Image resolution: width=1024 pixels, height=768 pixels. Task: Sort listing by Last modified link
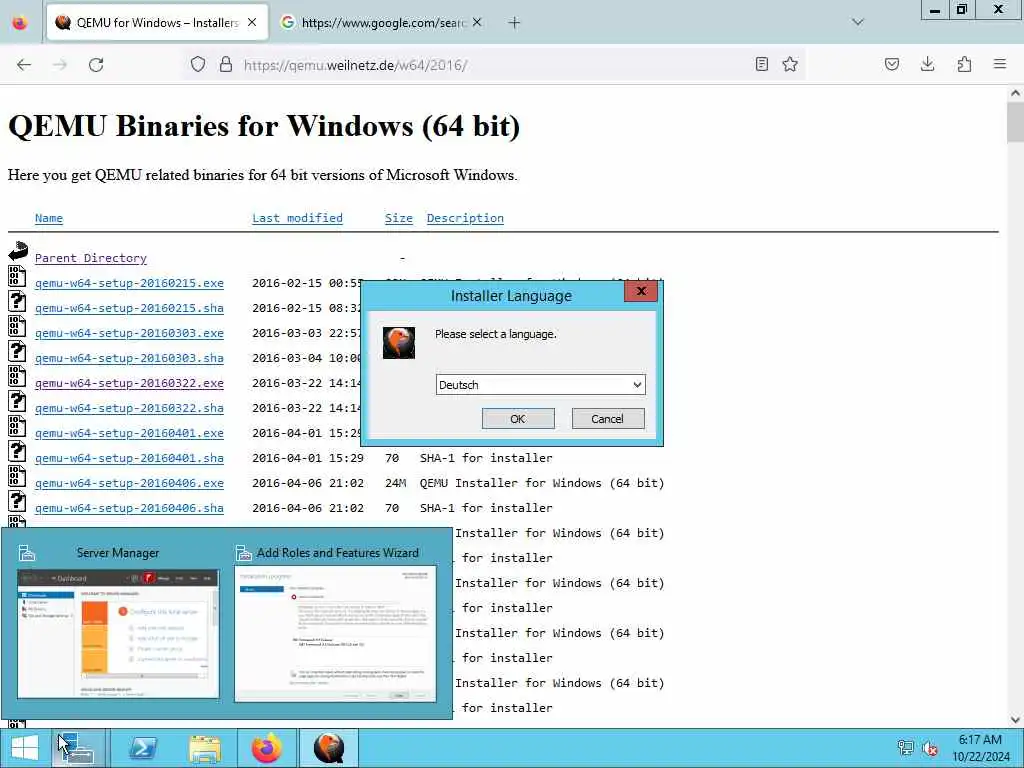point(297,218)
